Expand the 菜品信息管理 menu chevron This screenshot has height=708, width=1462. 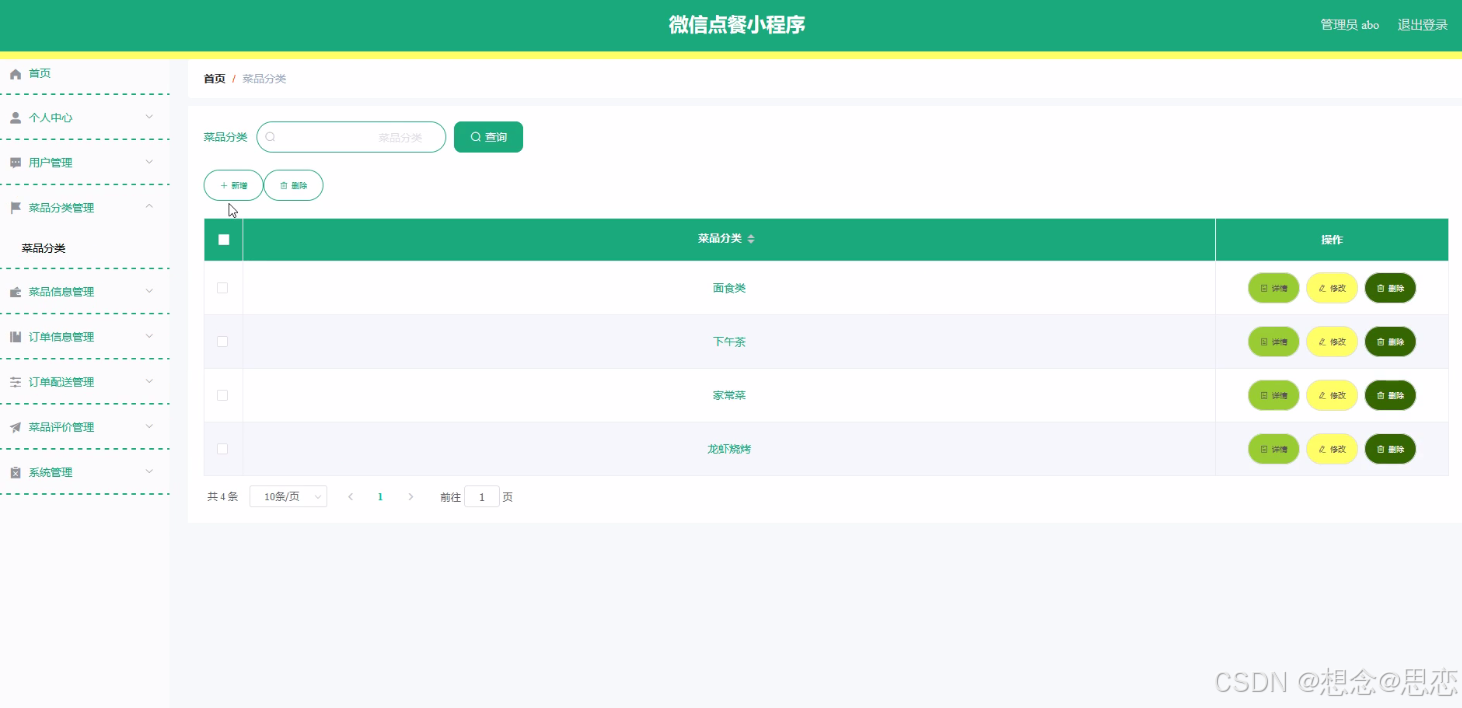[x=149, y=291]
